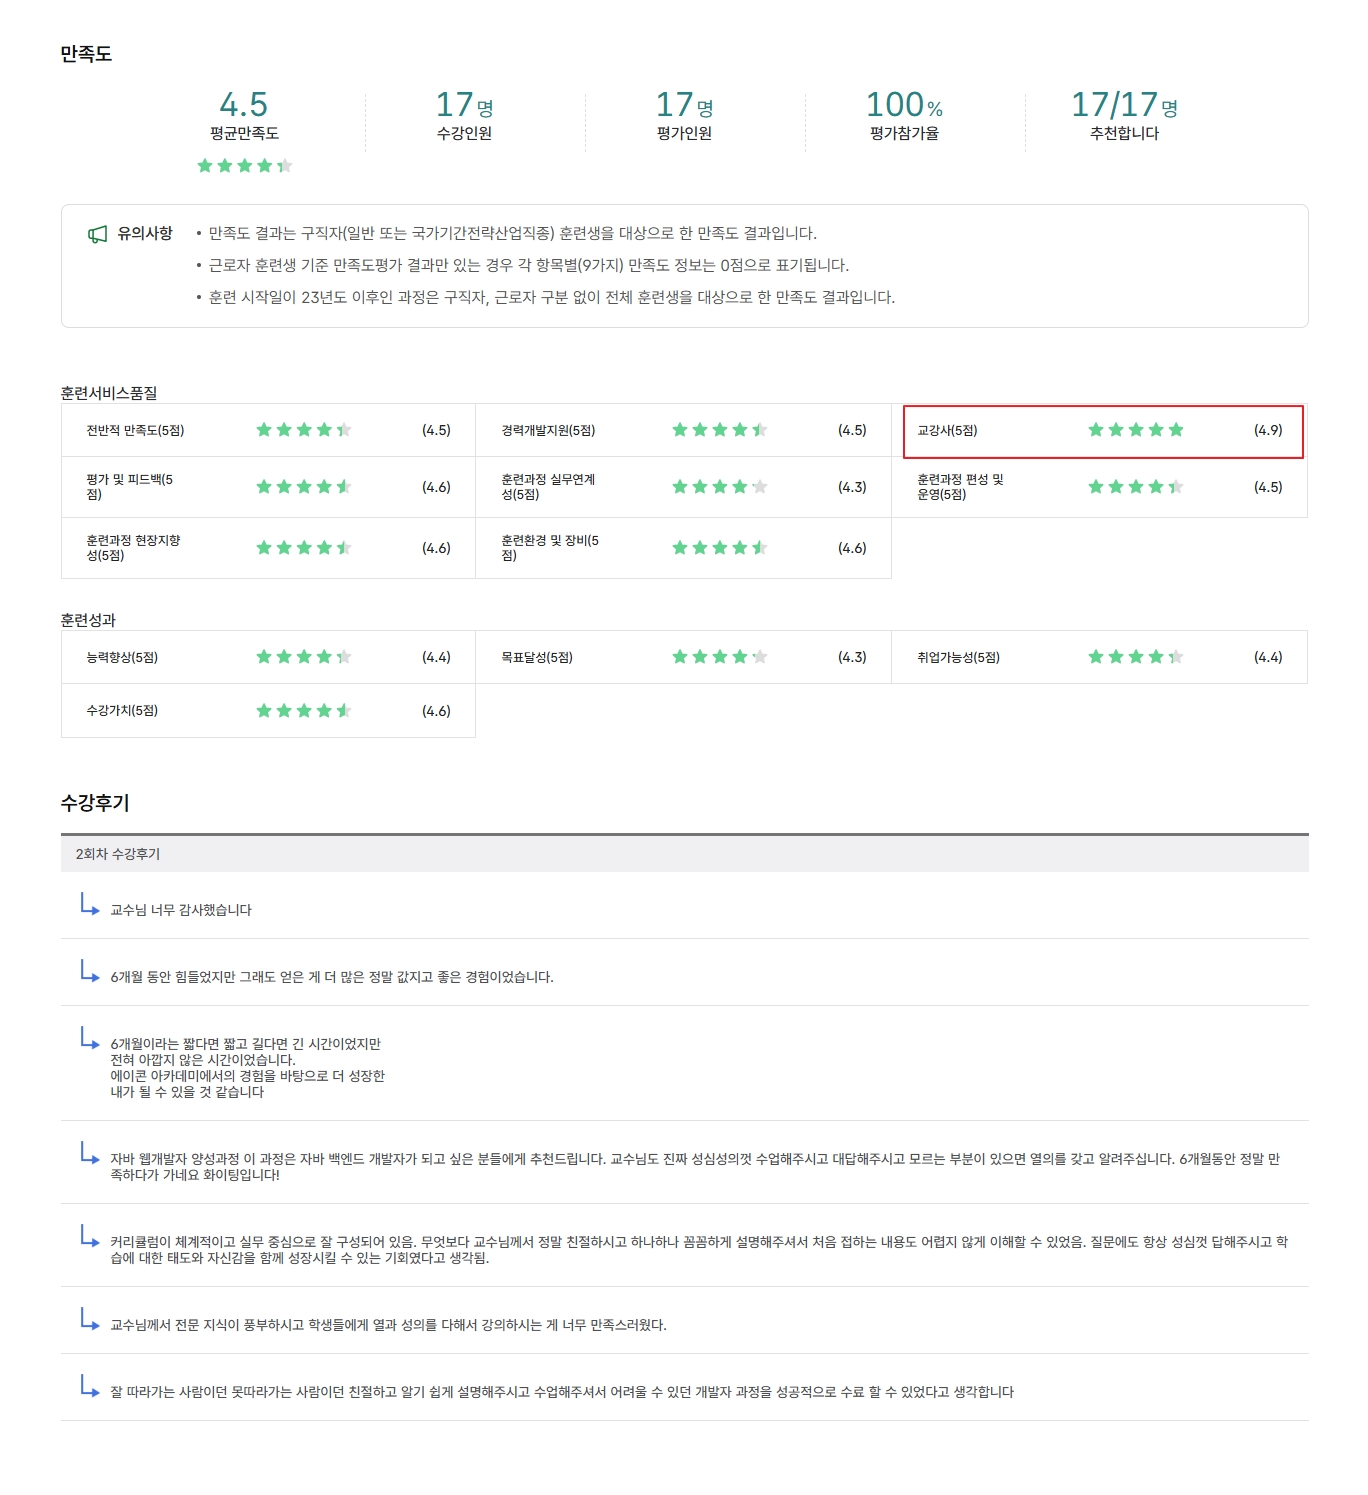This screenshot has height=1495, width=1368.
Task: Click the '전반적 만족도(5점)' label
Action: [135, 430]
